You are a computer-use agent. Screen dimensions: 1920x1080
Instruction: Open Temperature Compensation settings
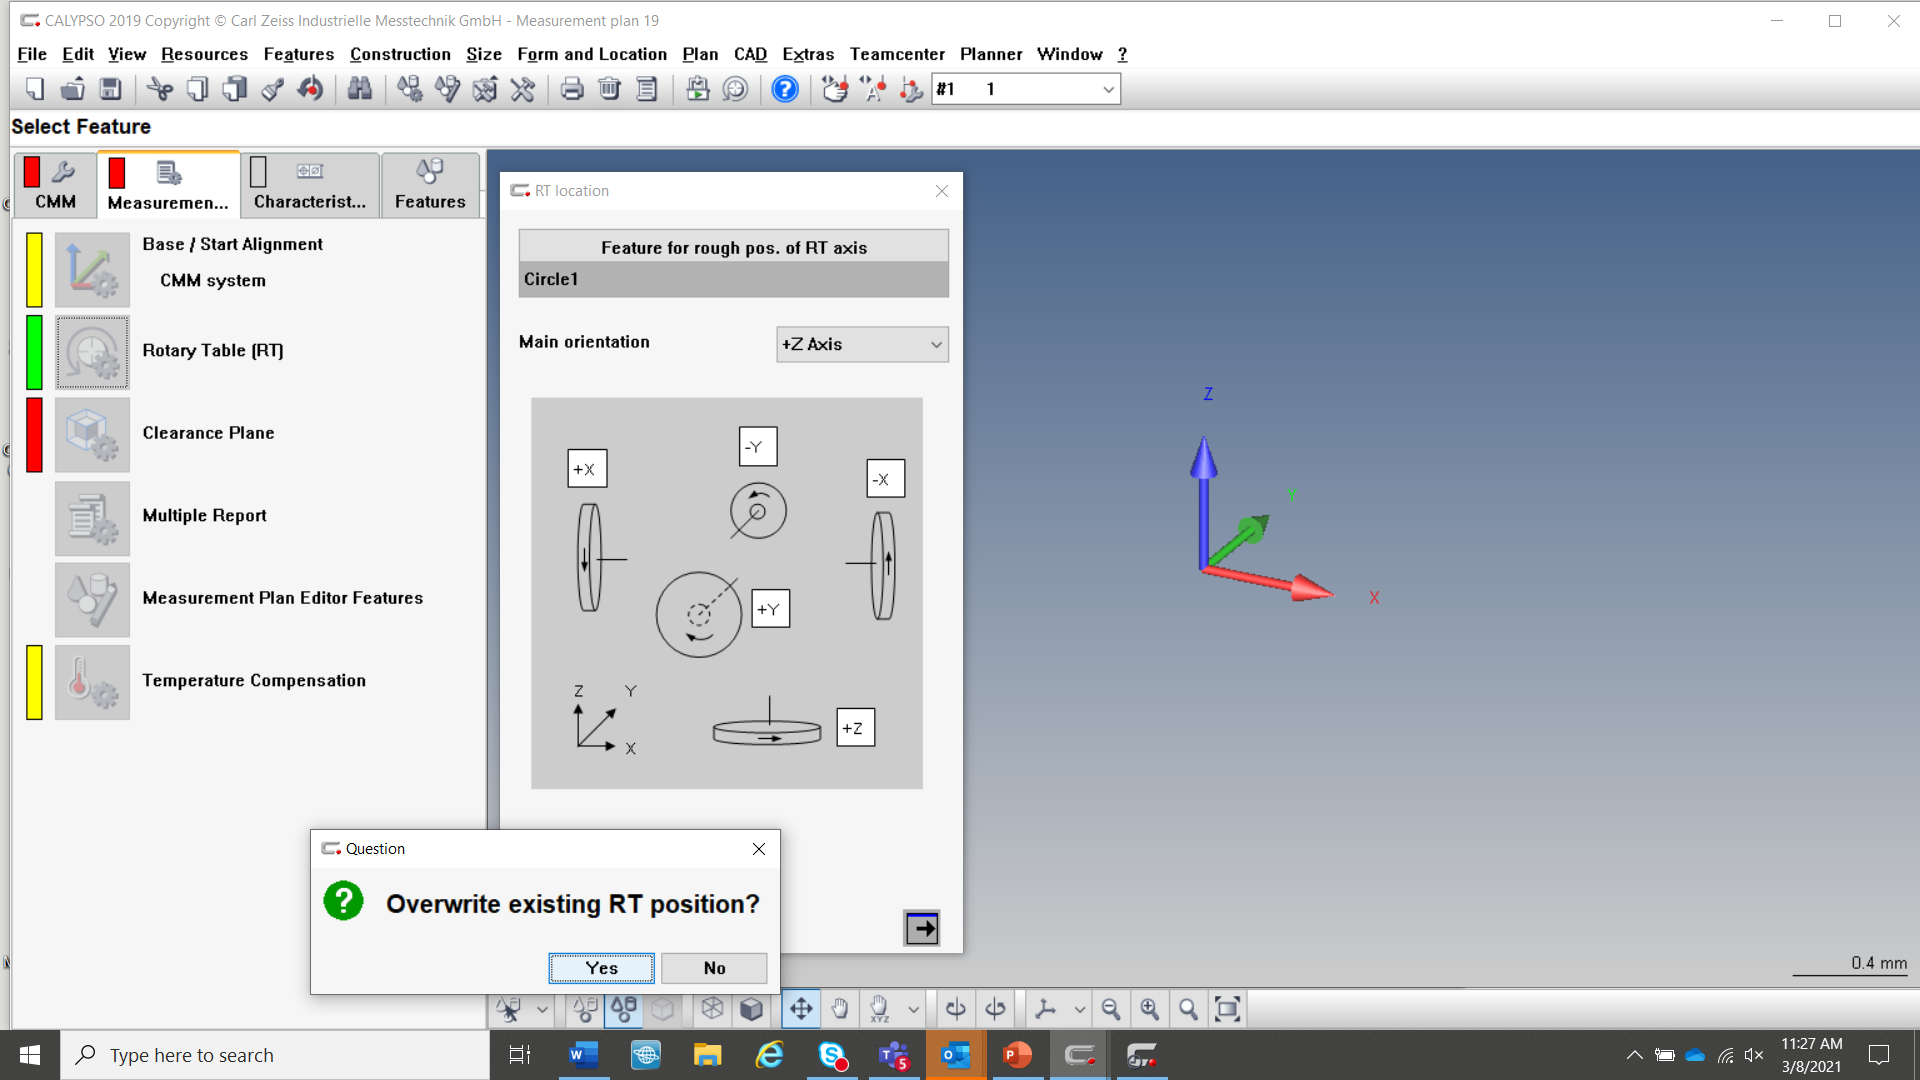[254, 681]
